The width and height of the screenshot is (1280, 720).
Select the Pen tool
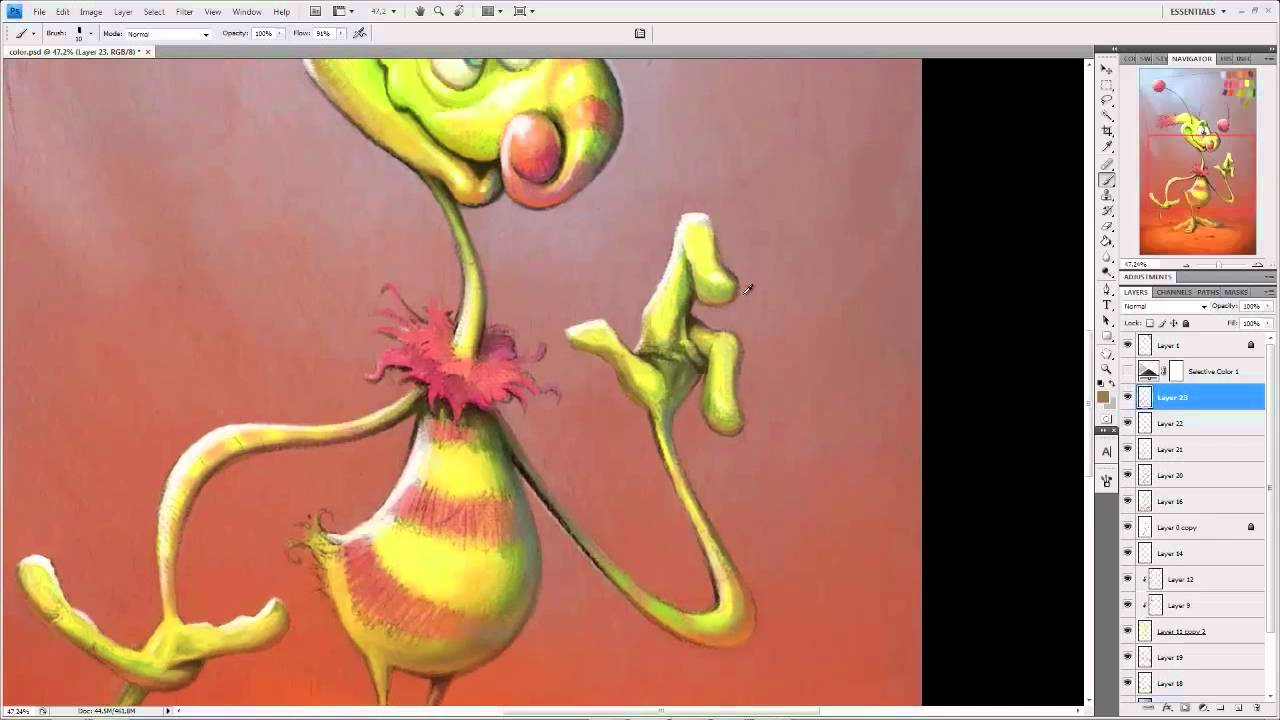[x=1107, y=289]
